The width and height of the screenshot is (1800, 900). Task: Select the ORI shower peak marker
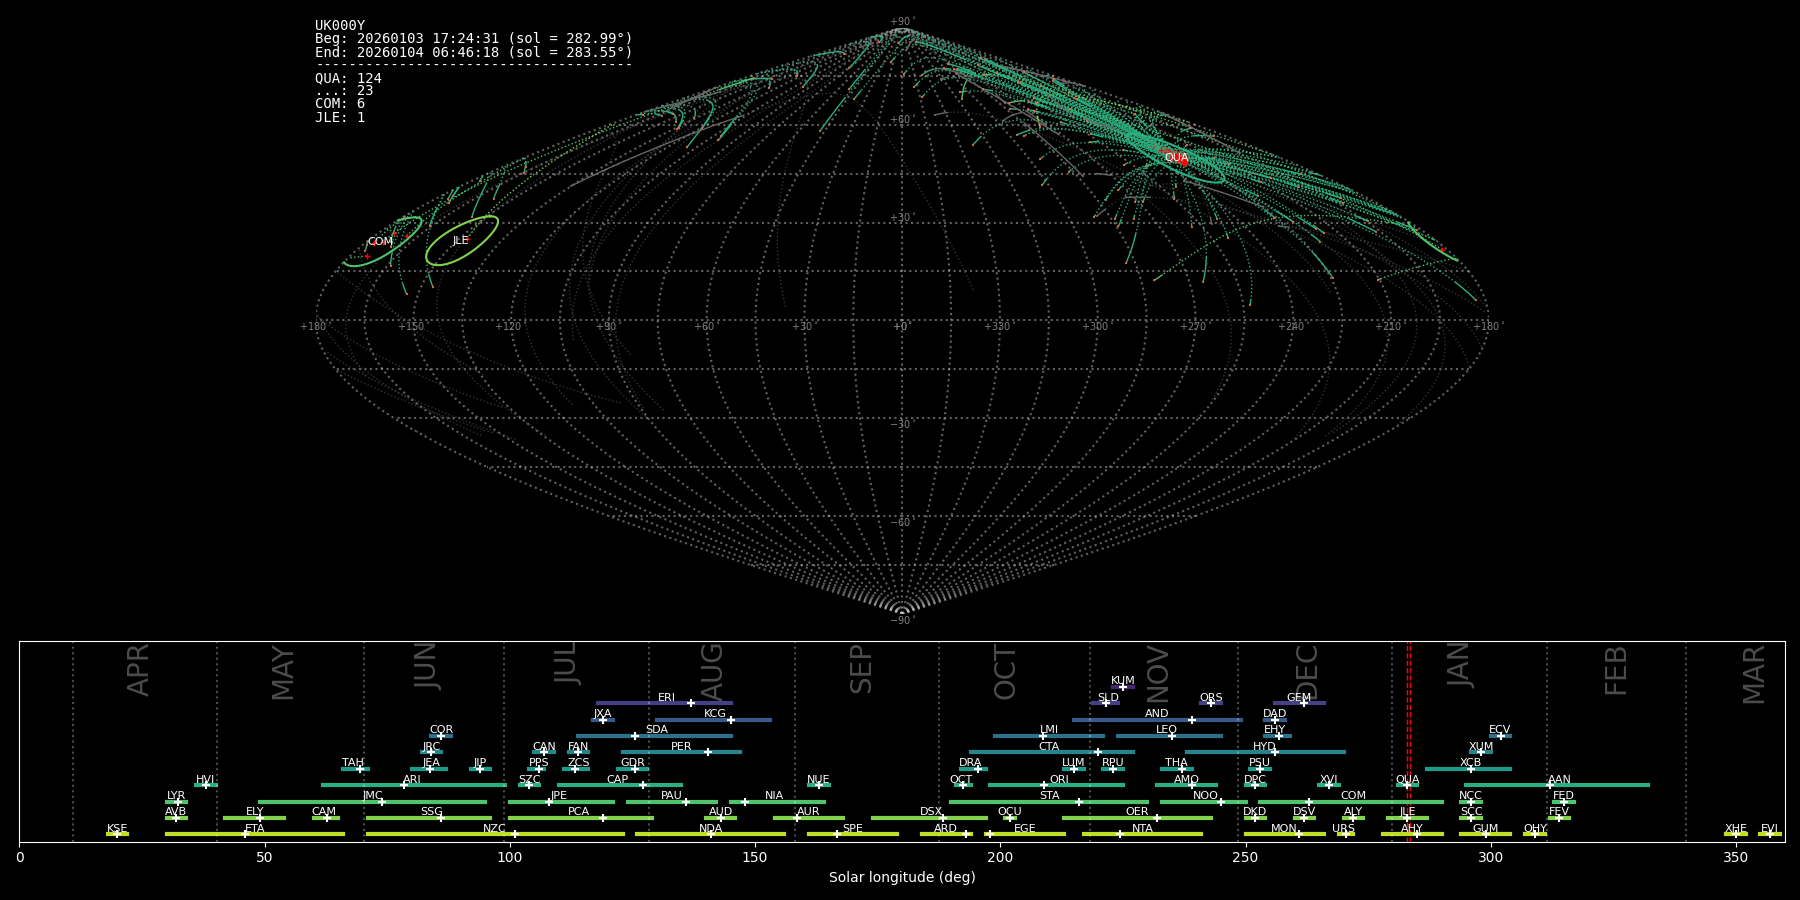tap(1044, 785)
